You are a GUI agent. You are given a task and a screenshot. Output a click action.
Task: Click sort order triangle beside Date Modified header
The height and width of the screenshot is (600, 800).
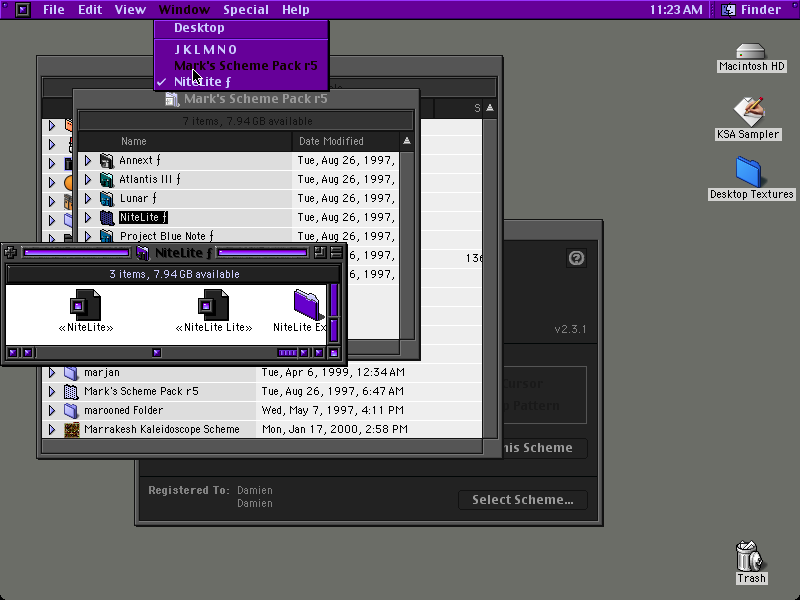[x=407, y=141]
